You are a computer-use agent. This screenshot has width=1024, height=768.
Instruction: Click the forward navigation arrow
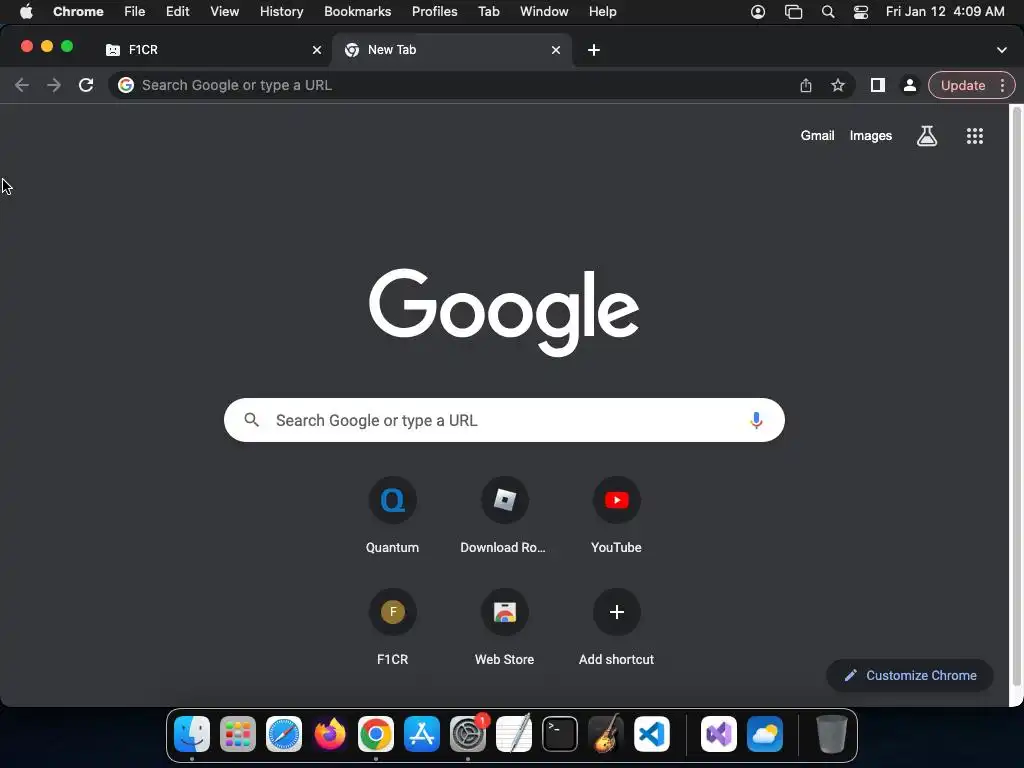tap(54, 85)
